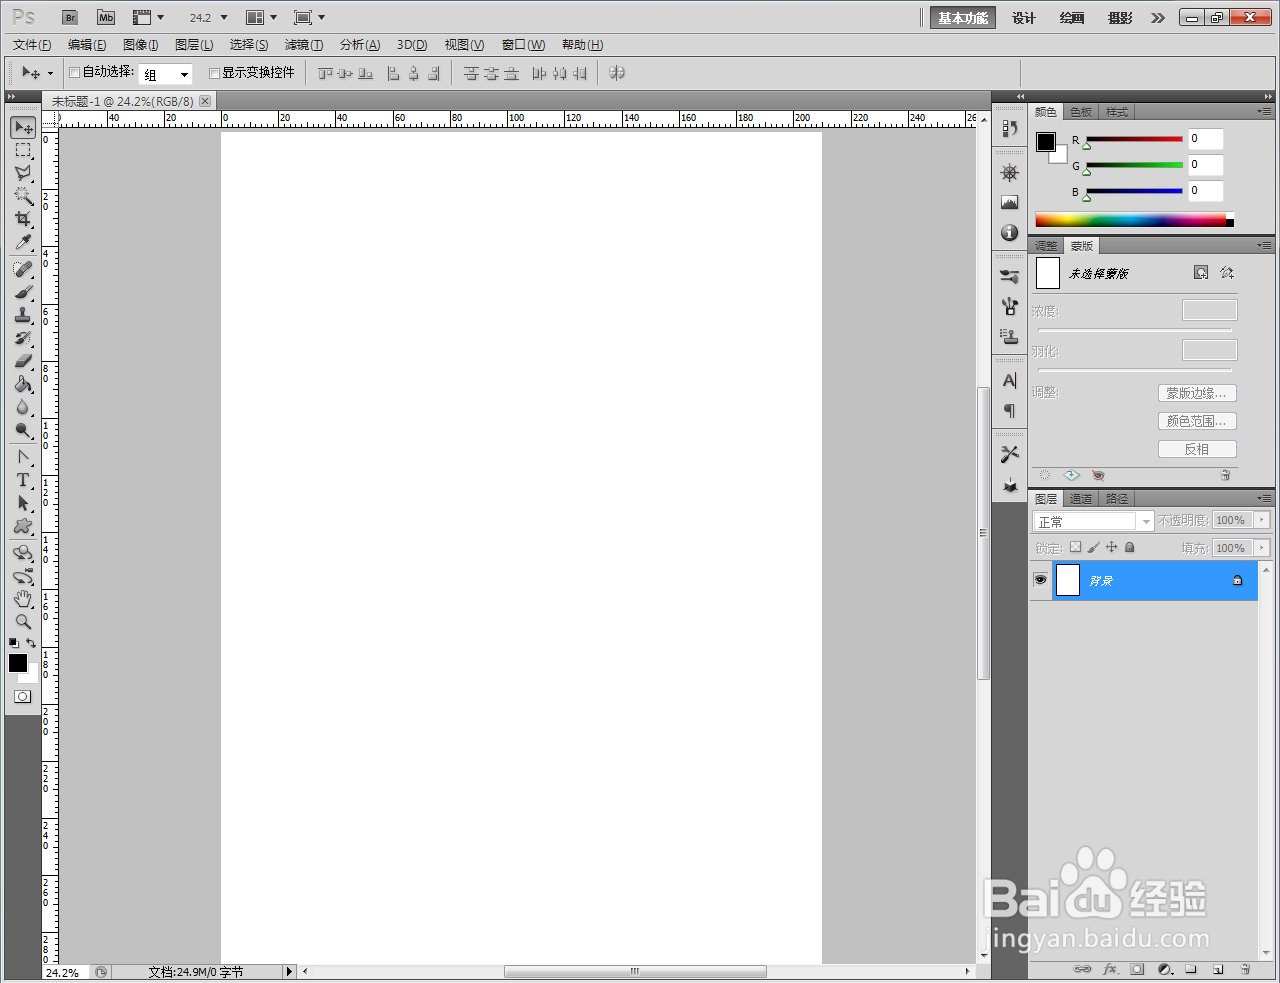Click the toolbar foreground color swatch
The width and height of the screenshot is (1280, 983).
point(18,663)
